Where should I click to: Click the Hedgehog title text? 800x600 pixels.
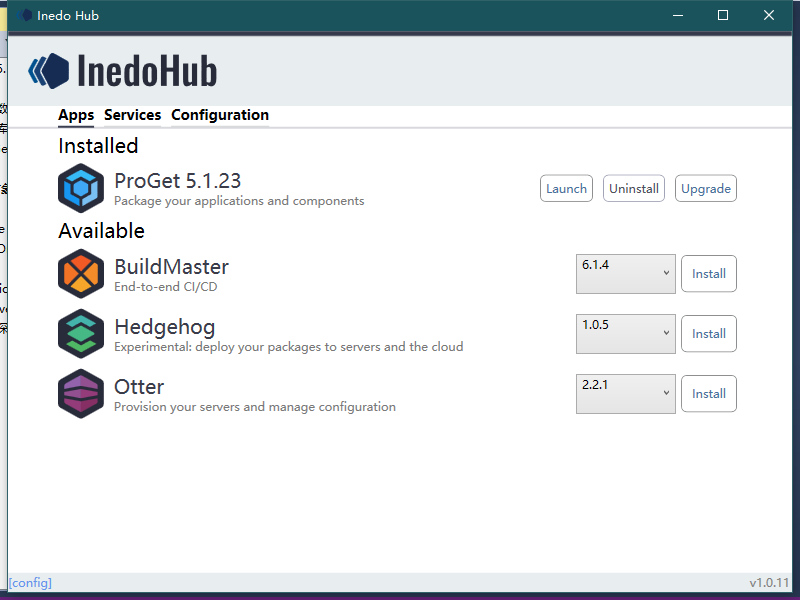[165, 327]
